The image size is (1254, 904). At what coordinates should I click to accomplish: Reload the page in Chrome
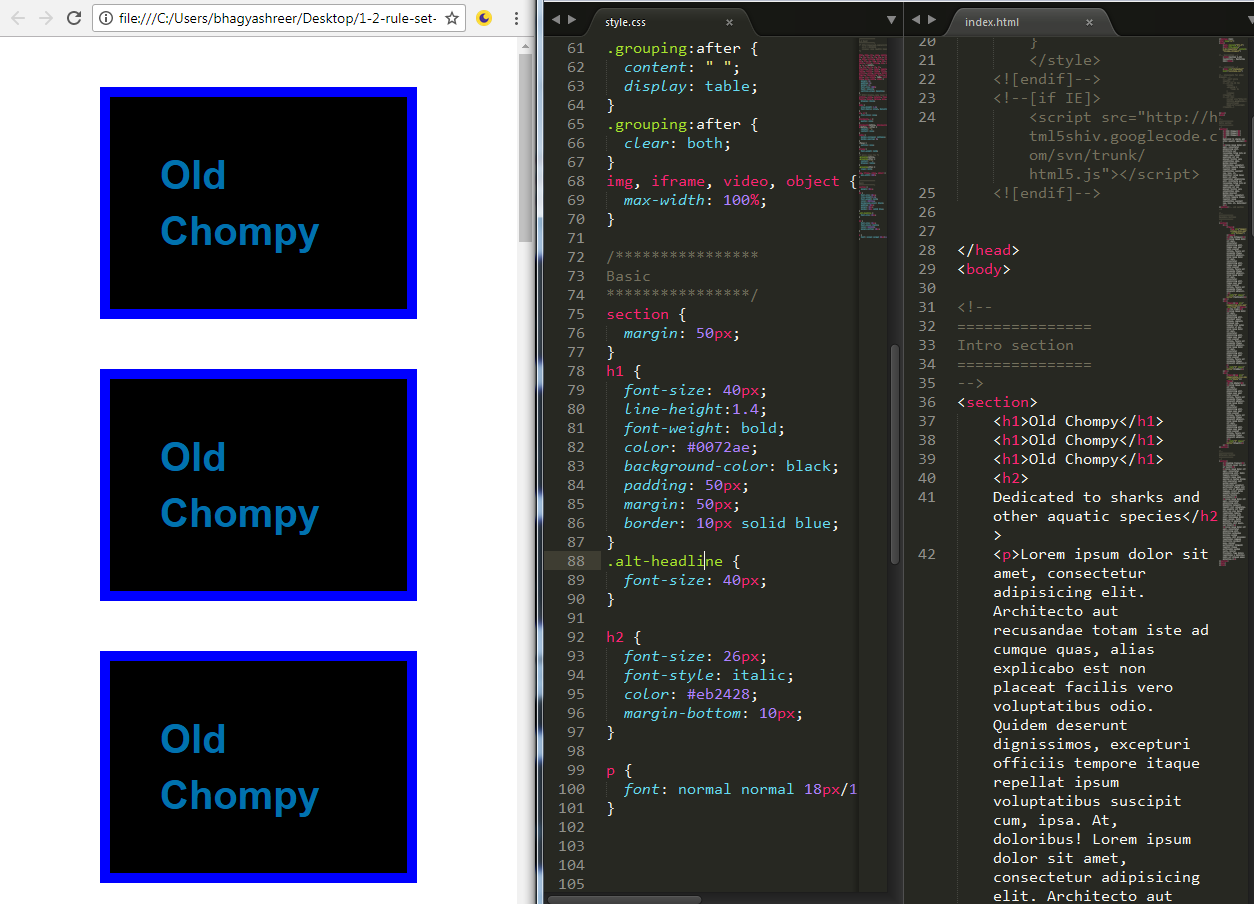[x=74, y=18]
